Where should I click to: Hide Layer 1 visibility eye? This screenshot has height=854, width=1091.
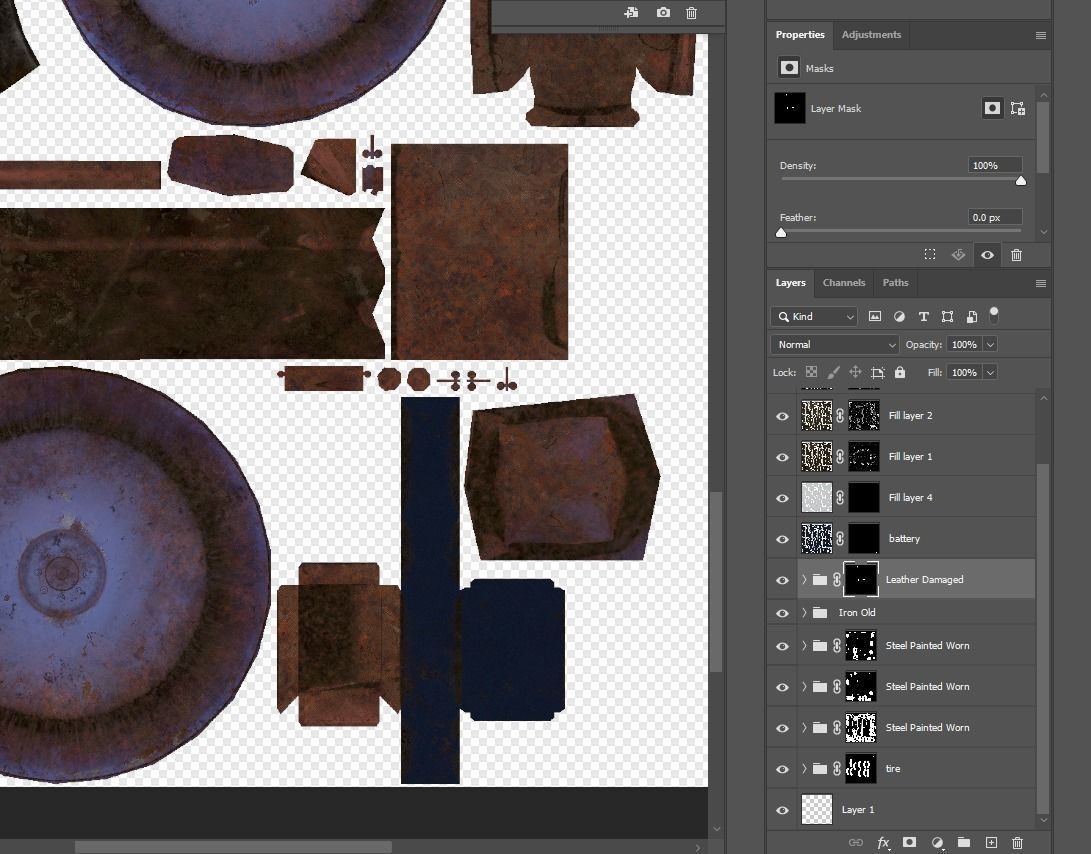pyautogui.click(x=782, y=810)
